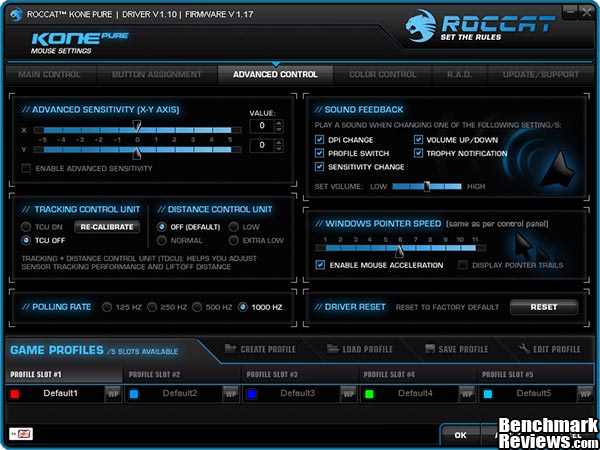Click the Set Volume slider handle
600x450 pixels.
tap(427, 186)
